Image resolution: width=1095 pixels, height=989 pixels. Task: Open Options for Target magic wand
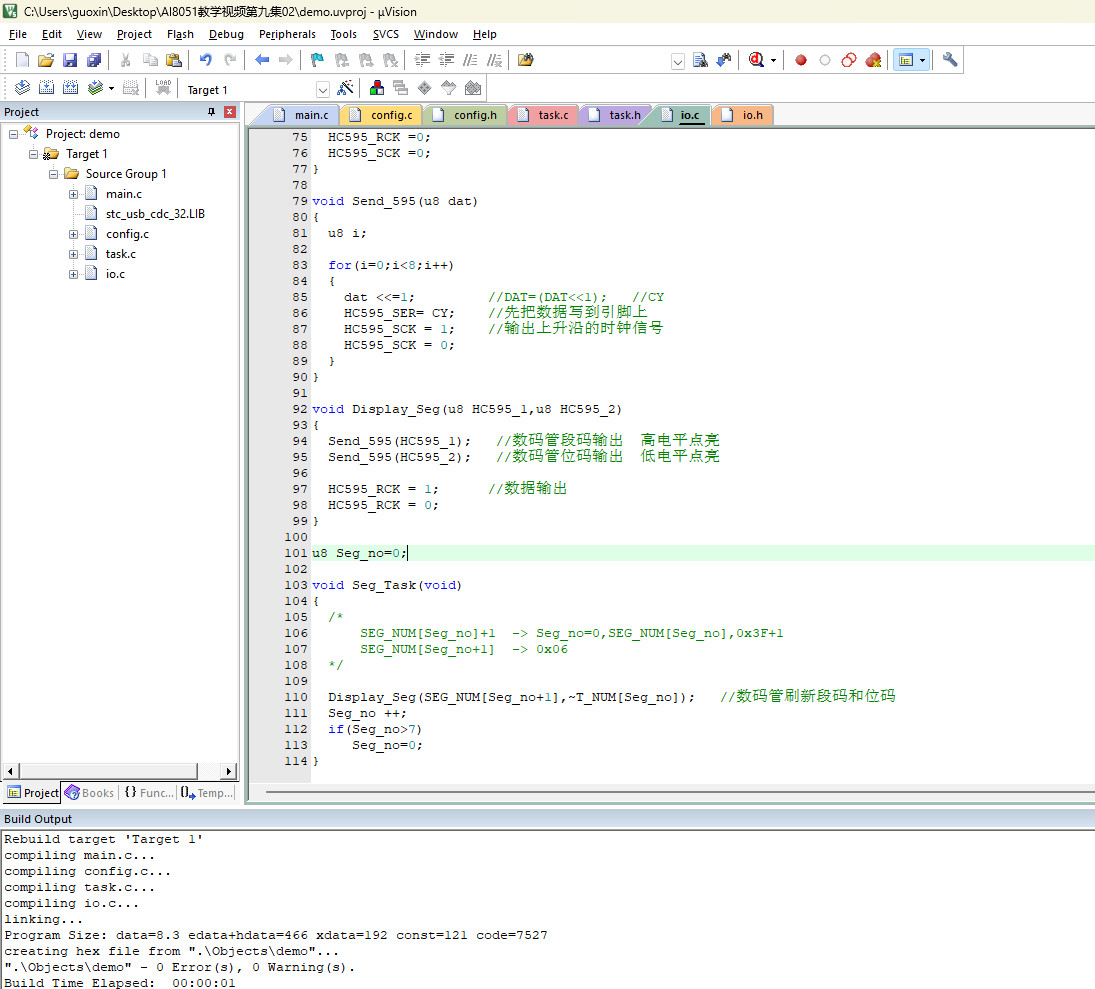pyautogui.click(x=345, y=88)
